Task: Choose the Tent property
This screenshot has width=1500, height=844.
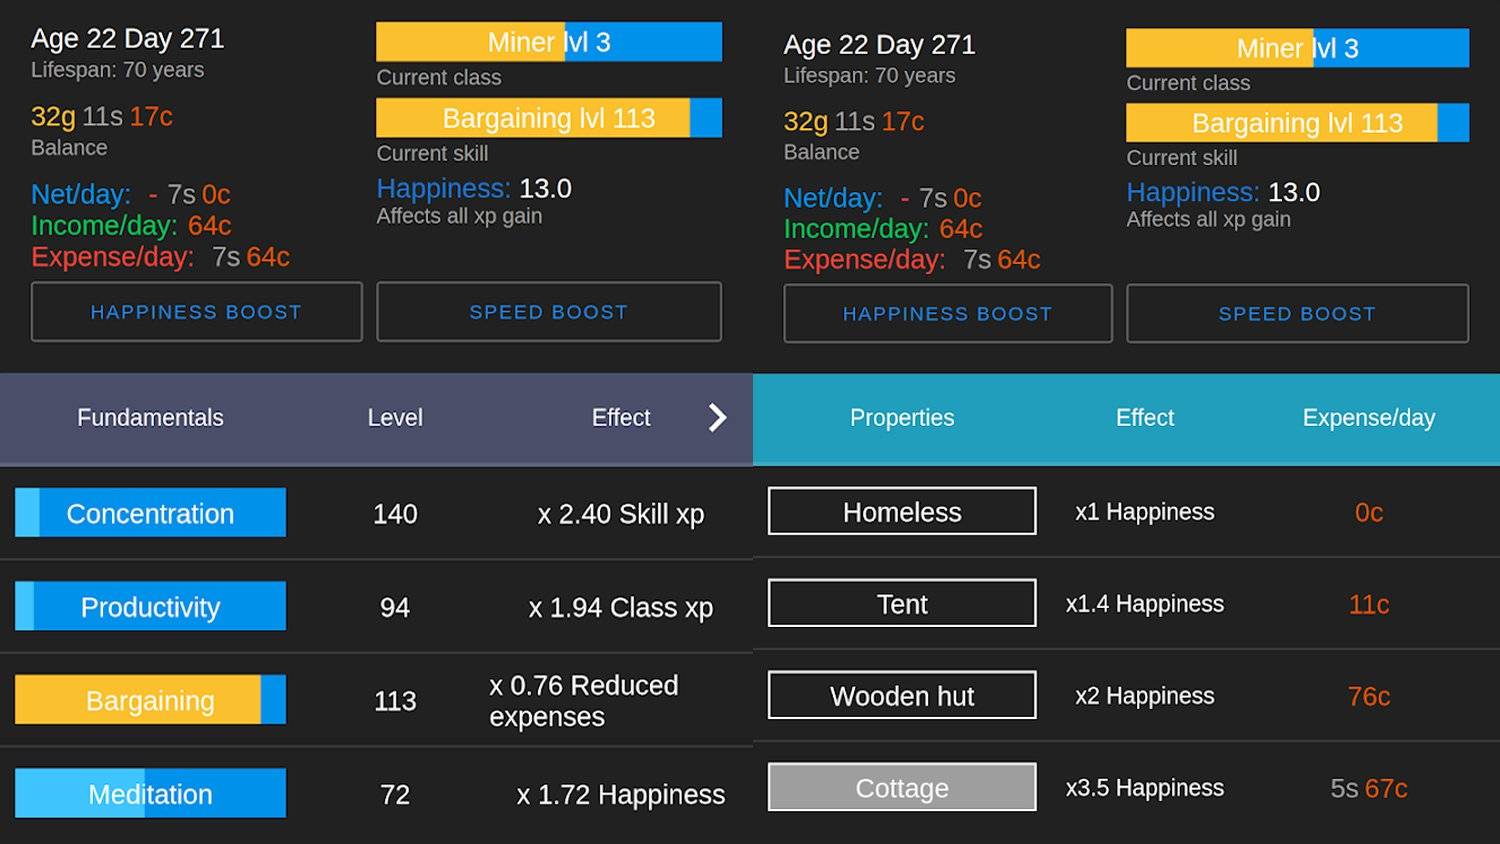Action: point(901,604)
